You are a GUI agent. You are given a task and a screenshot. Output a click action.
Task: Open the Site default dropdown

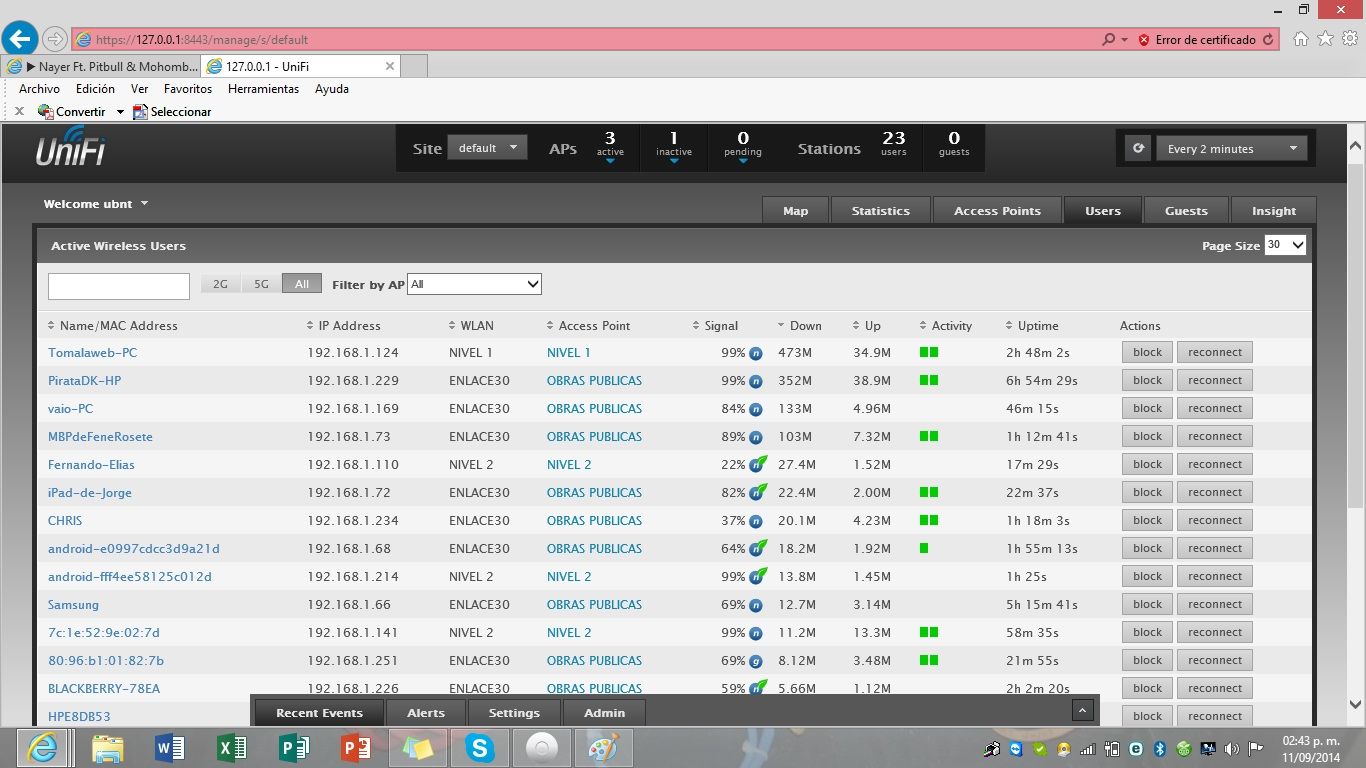pos(487,148)
